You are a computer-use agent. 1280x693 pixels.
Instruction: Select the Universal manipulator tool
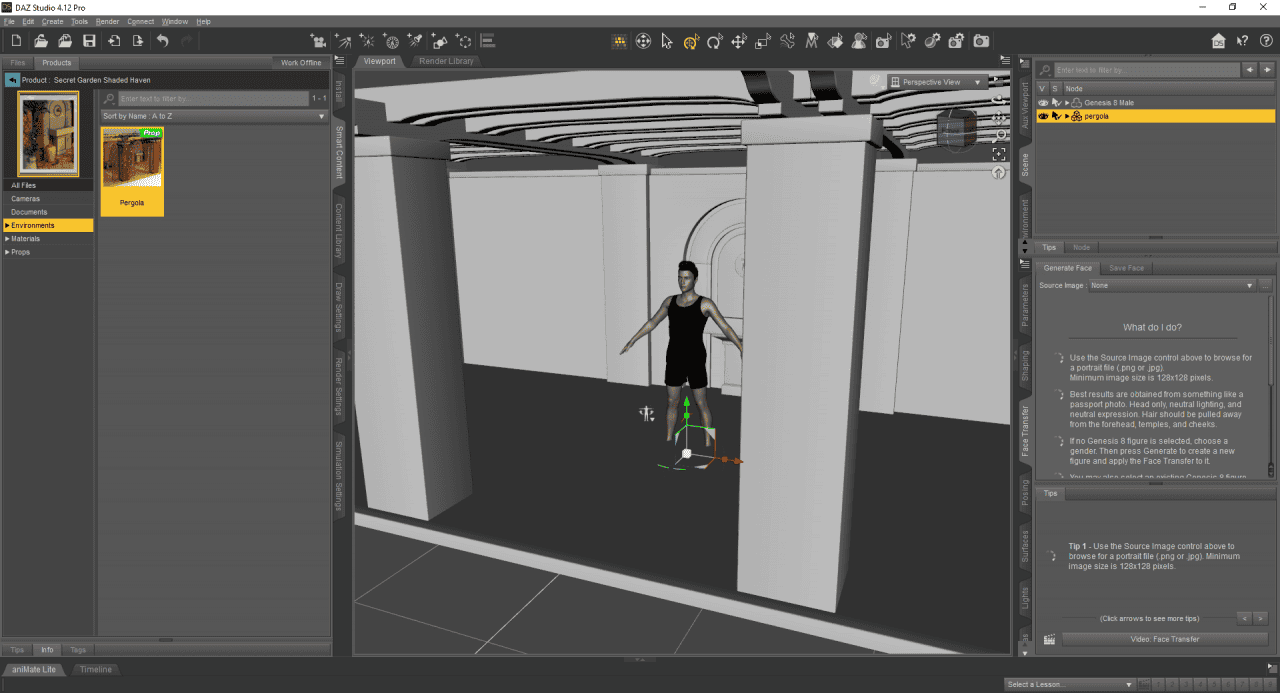coord(691,41)
